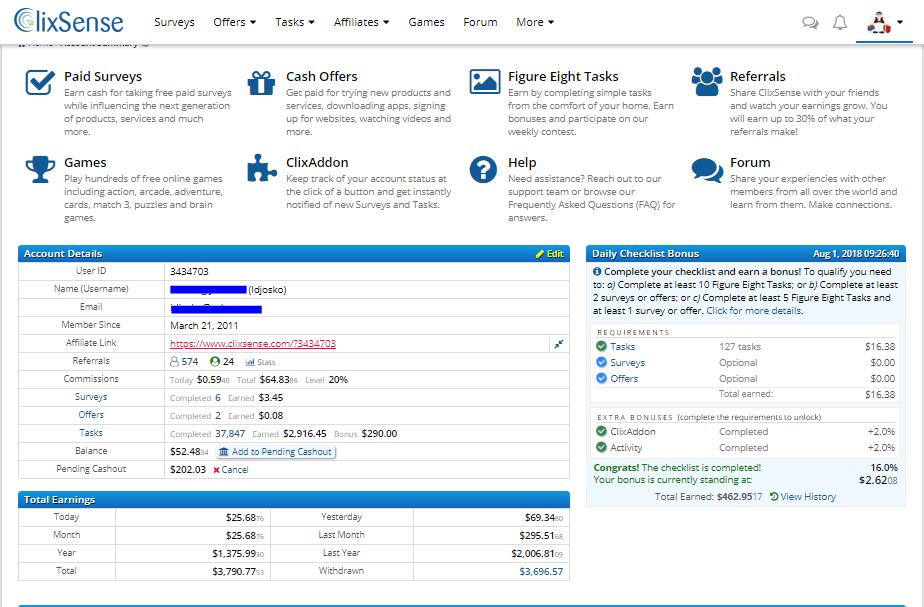The width and height of the screenshot is (924, 607).
Task: Click the Surveys requirement blue checkmark
Action: (601, 362)
